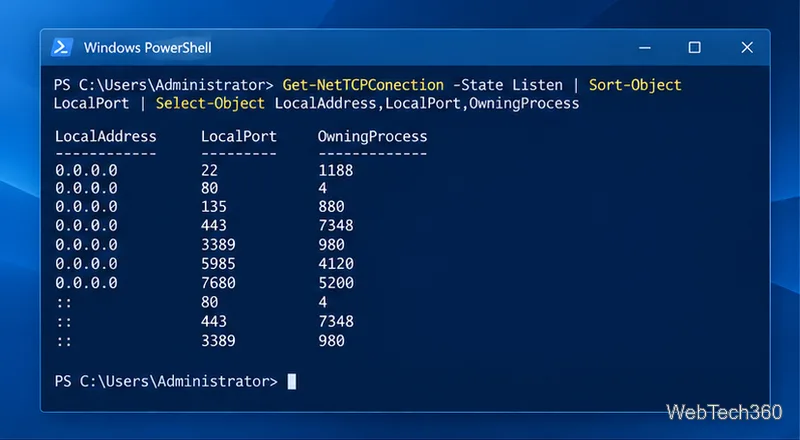Click owning process 880
Image resolution: width=800 pixels, height=440 pixels.
[x=331, y=207]
